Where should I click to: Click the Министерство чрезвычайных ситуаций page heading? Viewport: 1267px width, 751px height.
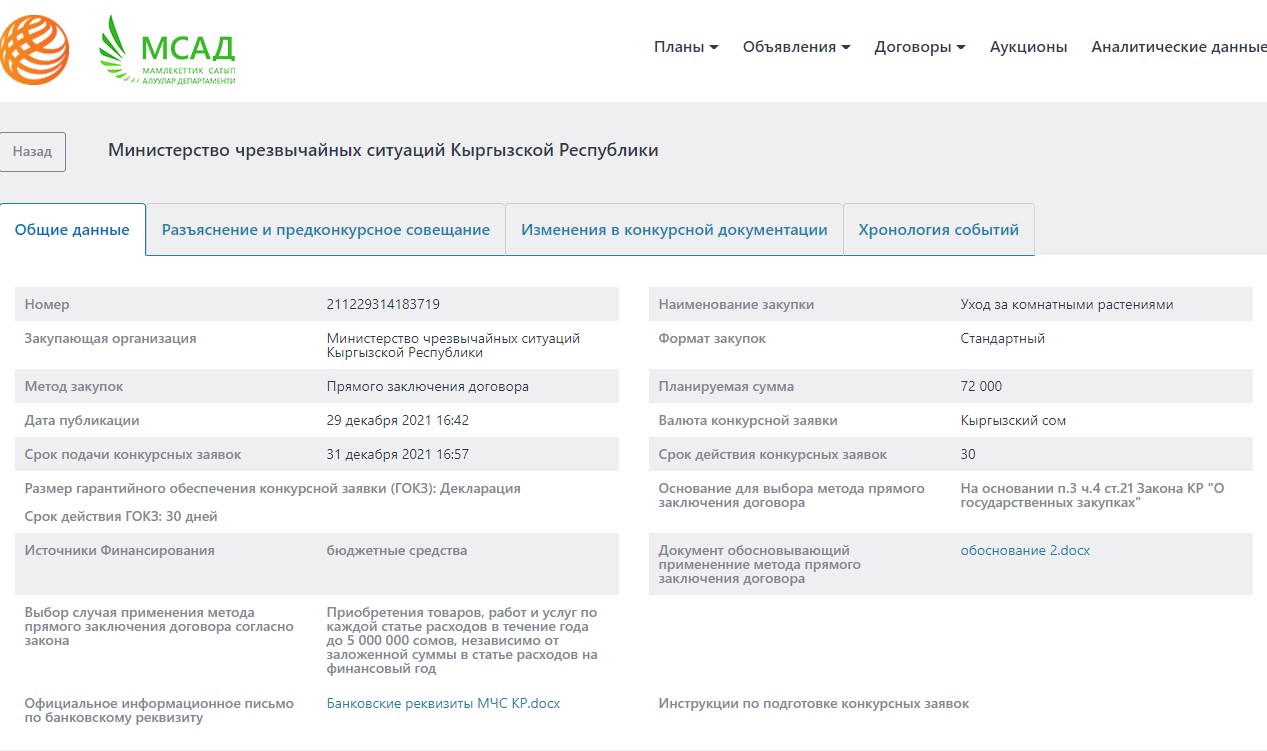point(383,151)
